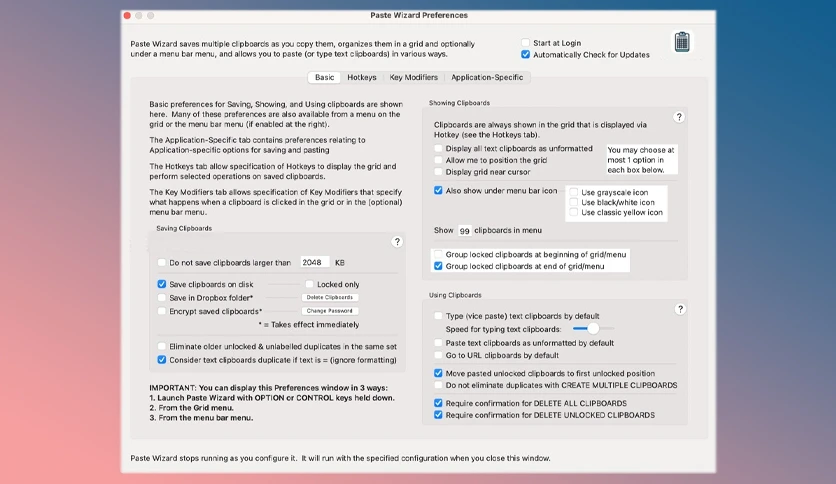Click the Show 99 clipboards field
The width and height of the screenshot is (836, 484).
[x=464, y=230]
